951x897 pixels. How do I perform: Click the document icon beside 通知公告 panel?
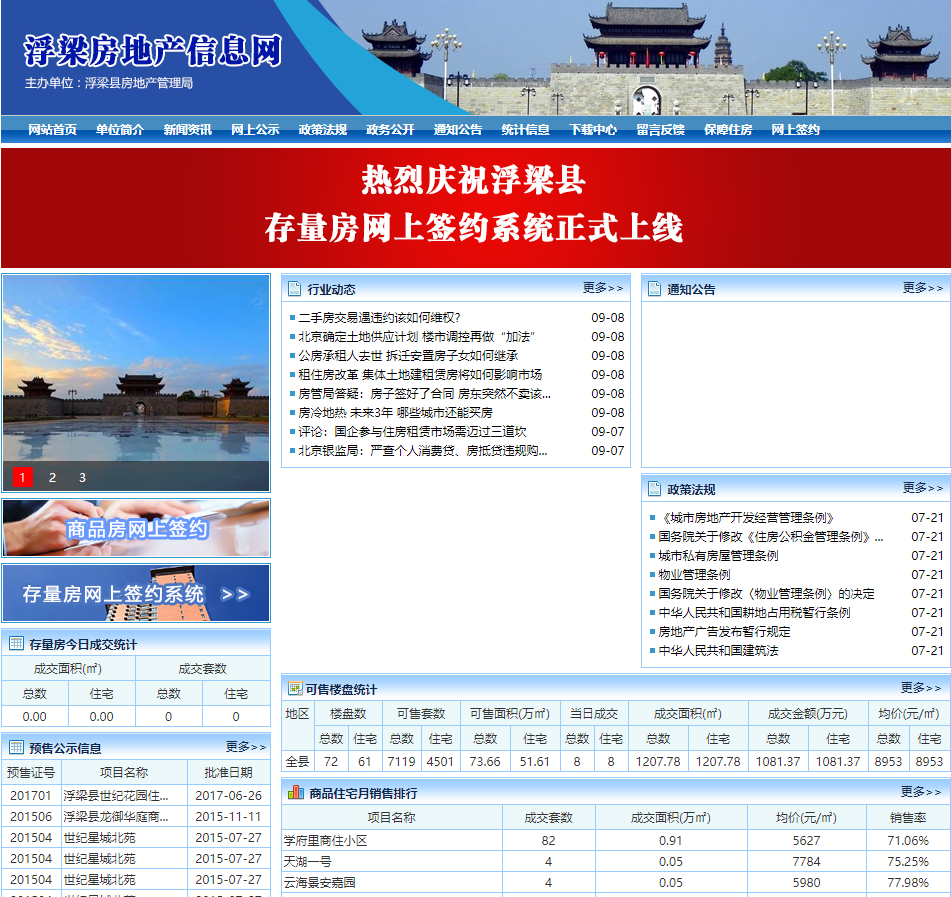(655, 289)
